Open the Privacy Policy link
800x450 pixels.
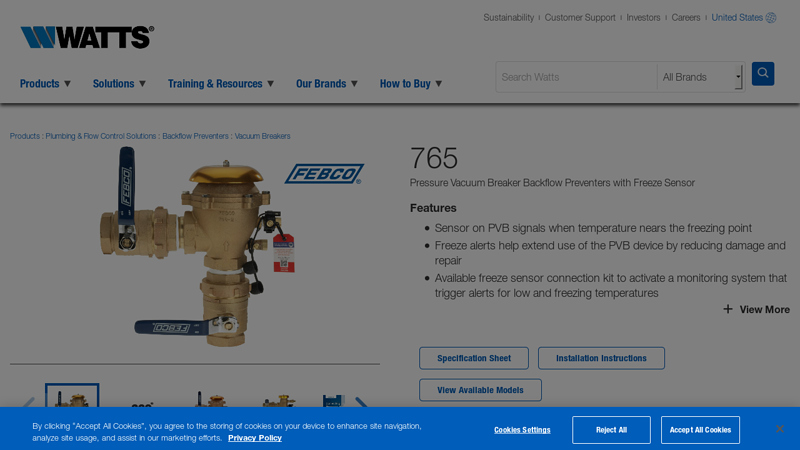point(255,438)
